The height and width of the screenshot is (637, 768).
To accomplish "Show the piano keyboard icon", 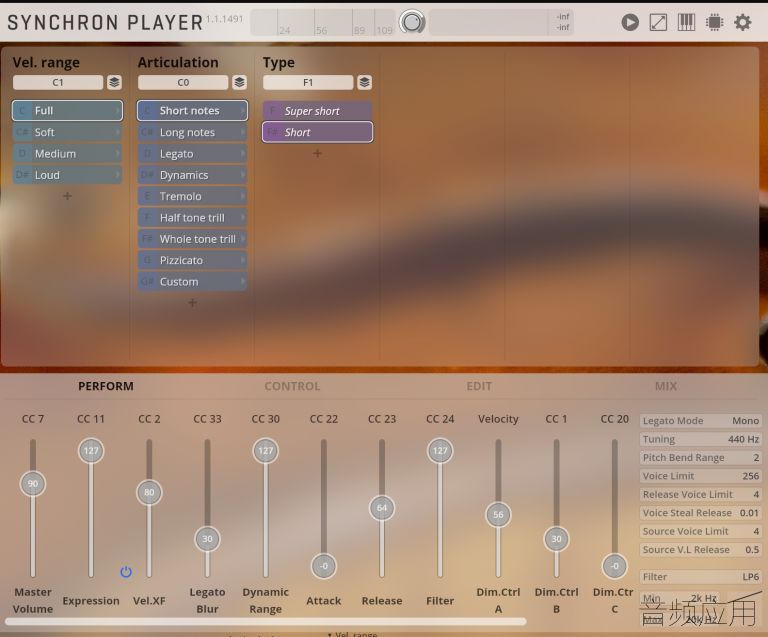I will click(x=686, y=23).
